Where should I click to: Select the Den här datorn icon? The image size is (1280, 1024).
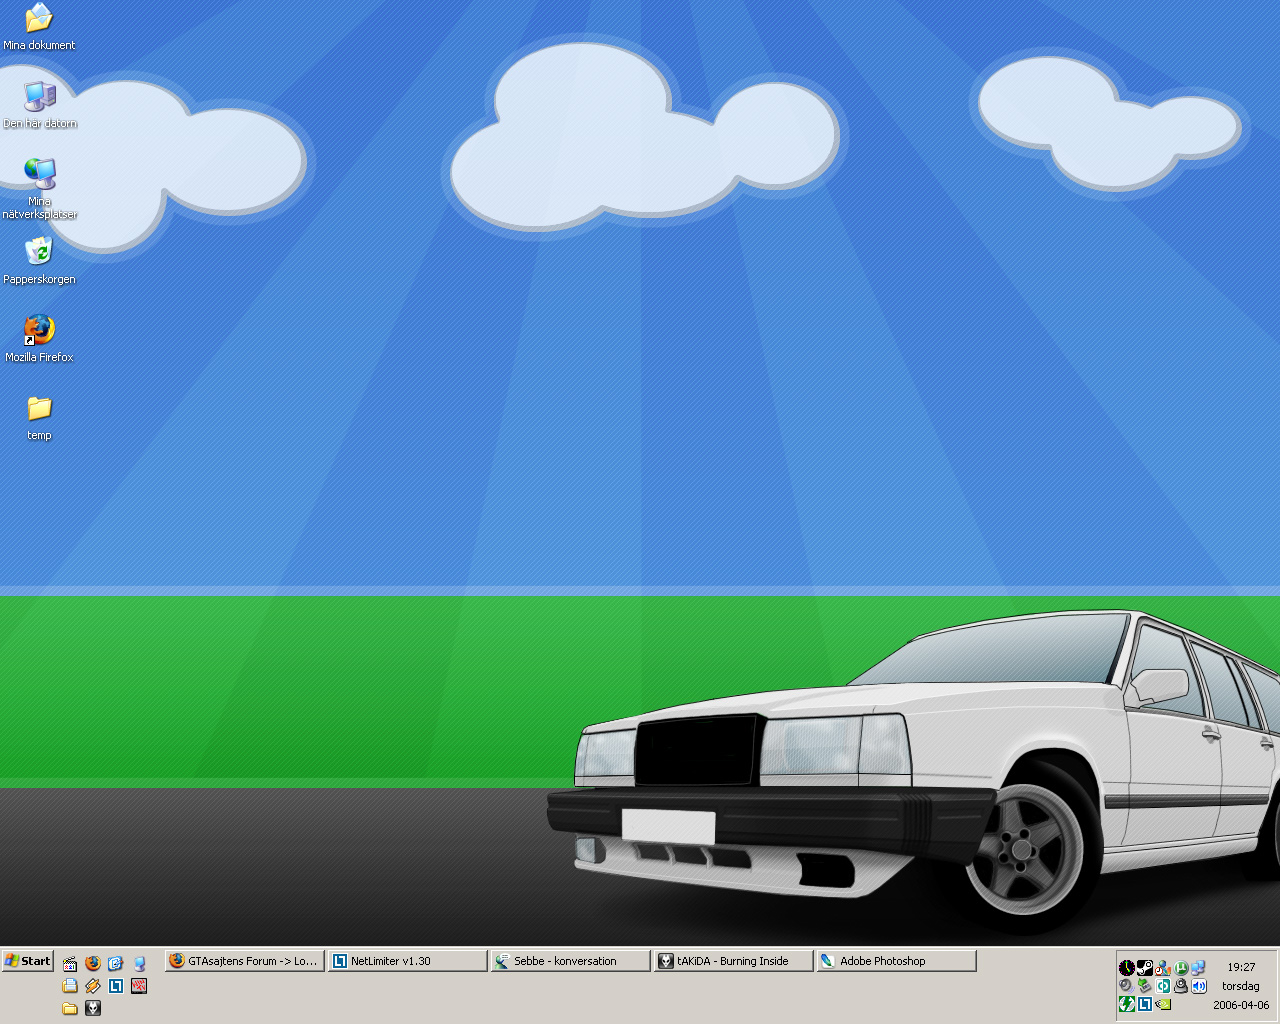tap(40, 105)
